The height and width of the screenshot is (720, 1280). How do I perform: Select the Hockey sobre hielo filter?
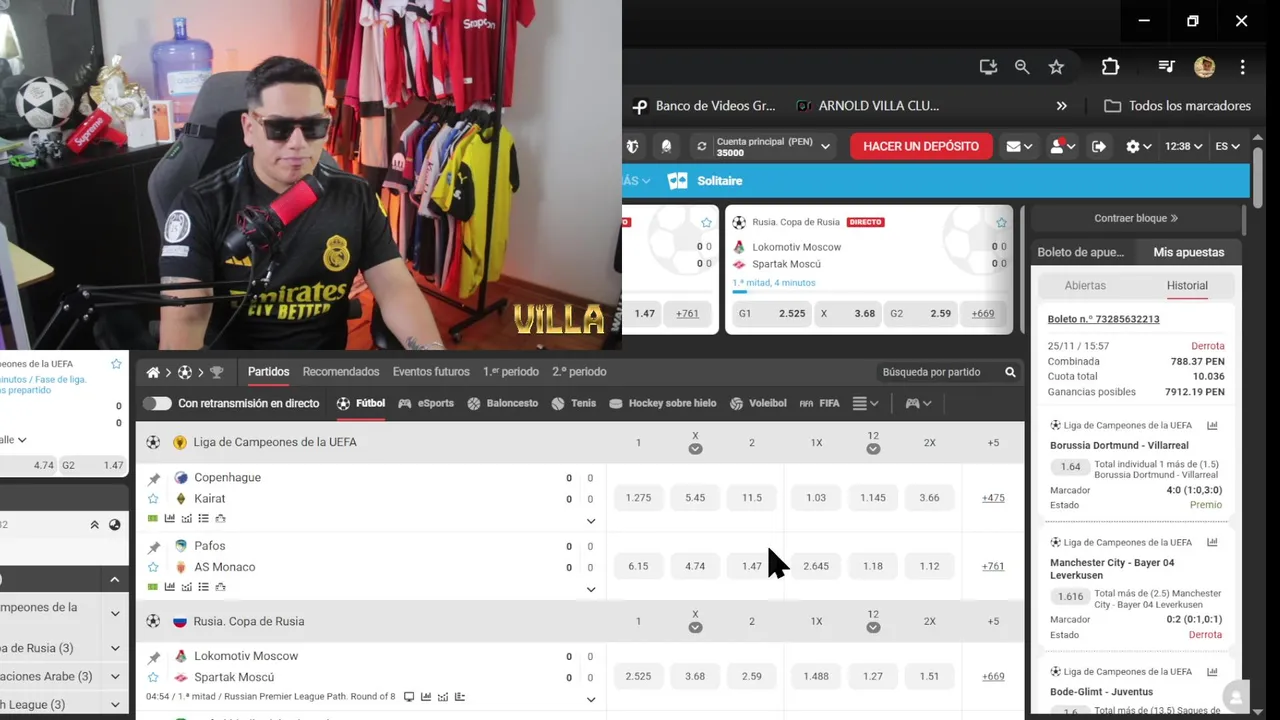click(x=662, y=404)
